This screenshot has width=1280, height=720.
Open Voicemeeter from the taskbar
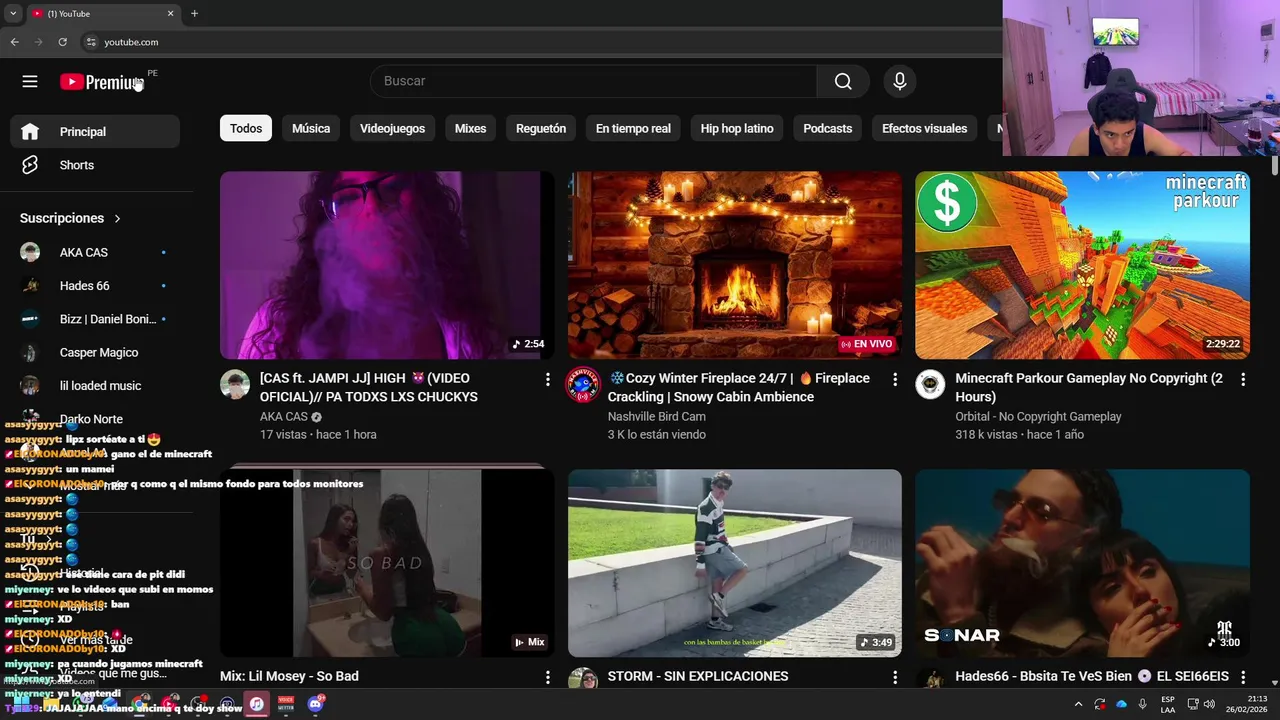[286, 704]
